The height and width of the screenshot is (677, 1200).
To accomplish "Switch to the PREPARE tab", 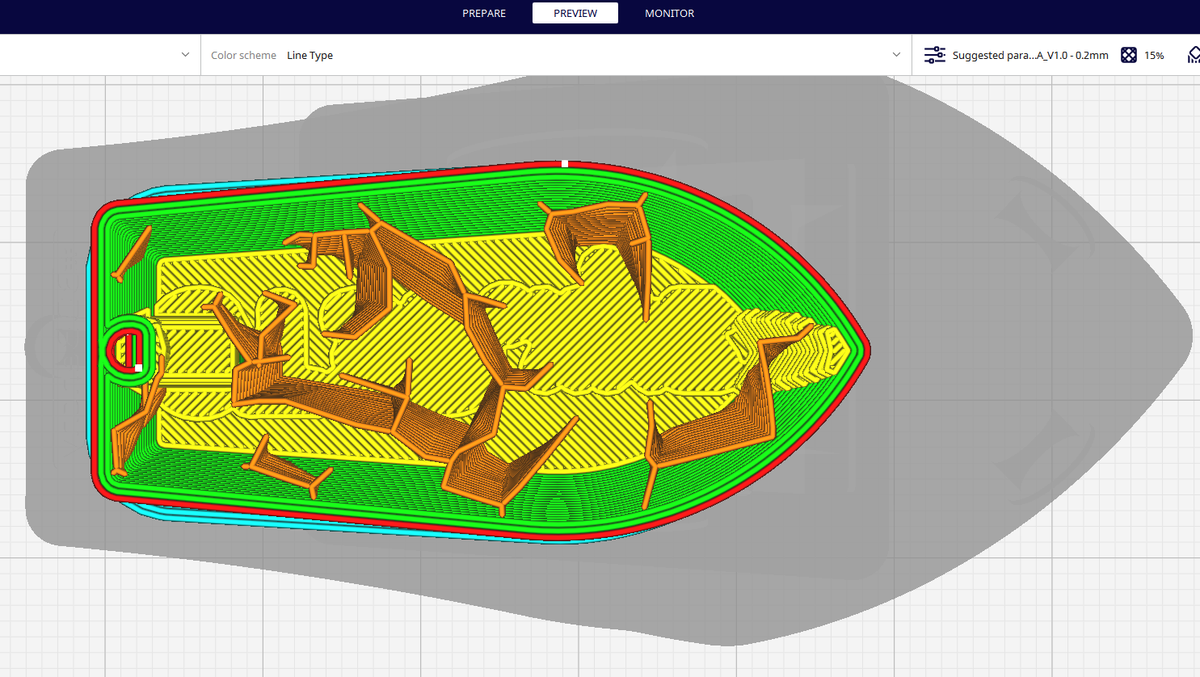I will (484, 13).
